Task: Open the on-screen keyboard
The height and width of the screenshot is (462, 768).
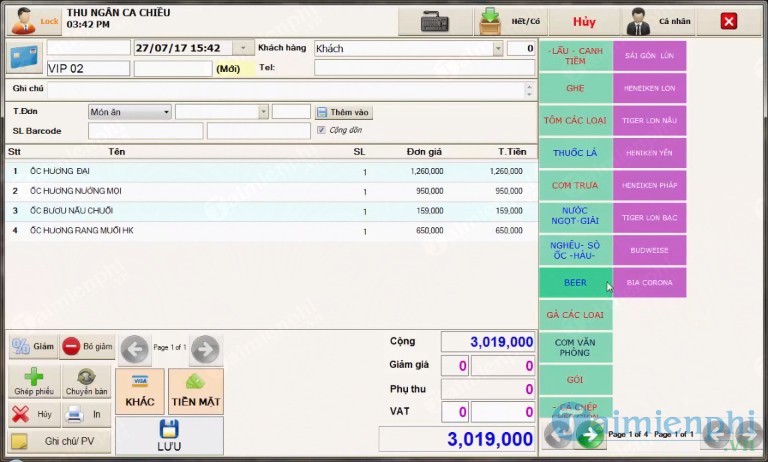Action: point(434,21)
